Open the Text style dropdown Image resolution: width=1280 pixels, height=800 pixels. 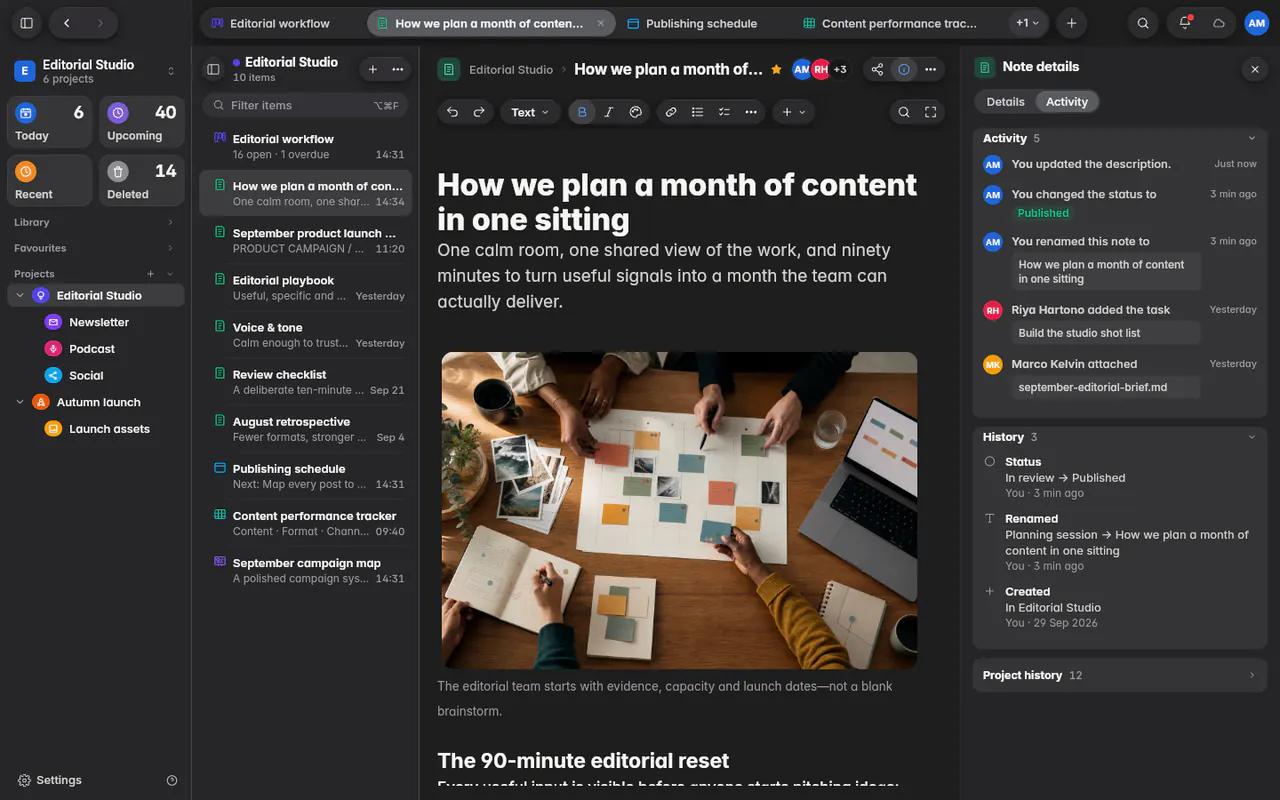point(530,112)
